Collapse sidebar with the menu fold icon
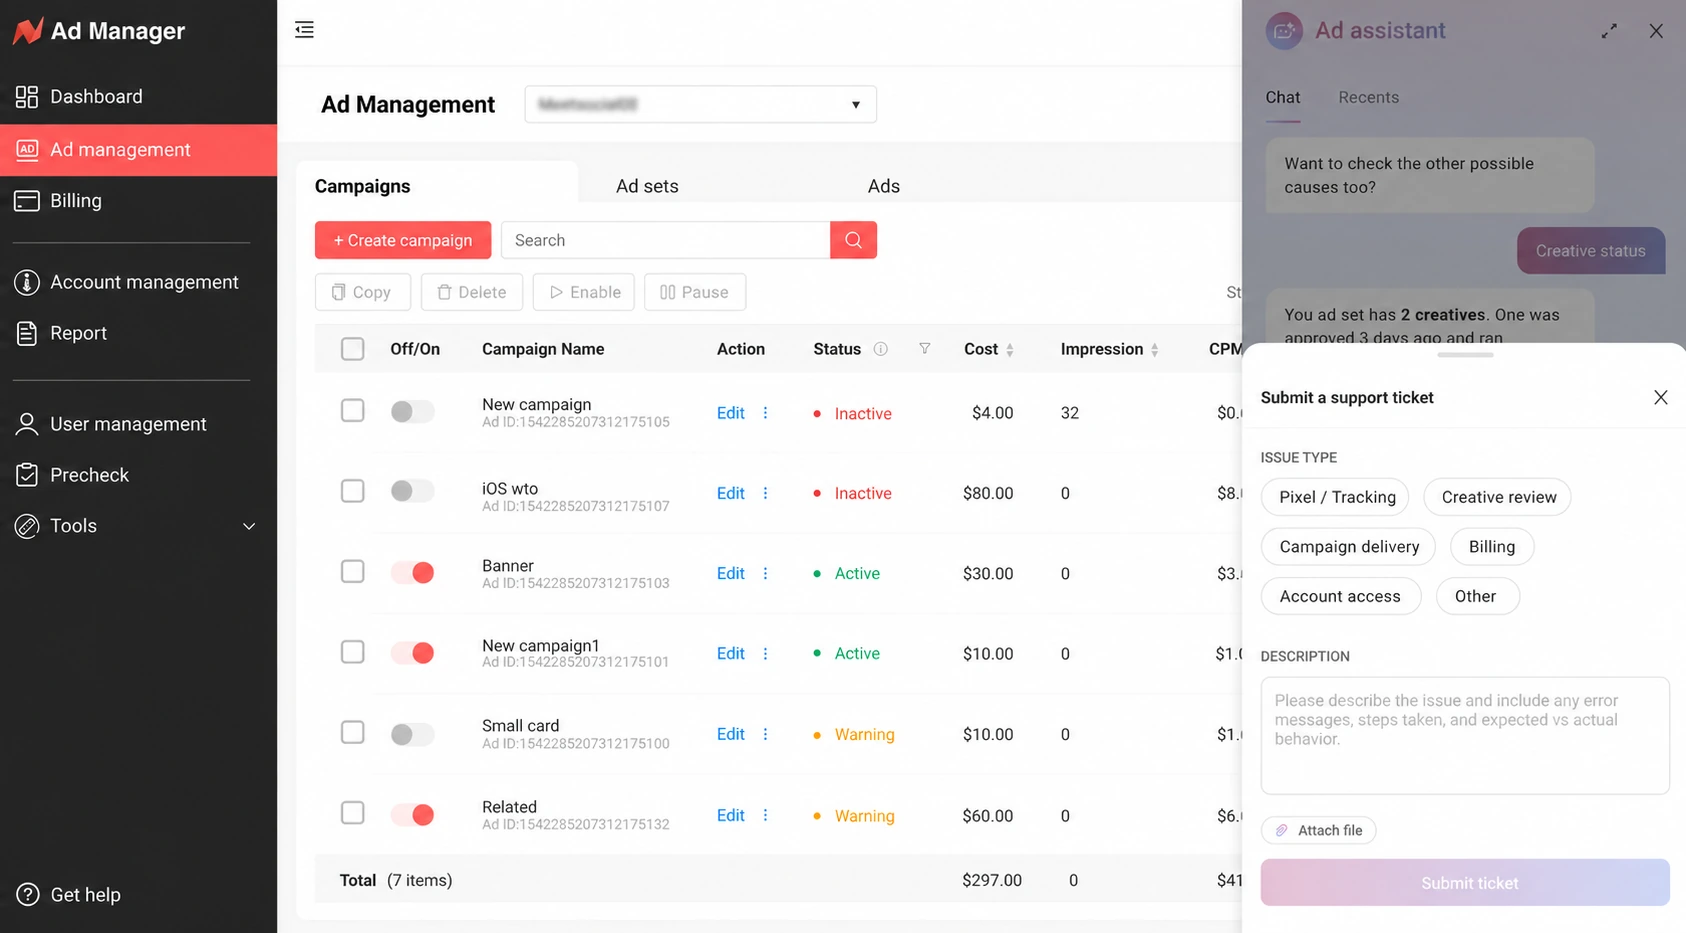The width and height of the screenshot is (1686, 933). (x=305, y=30)
